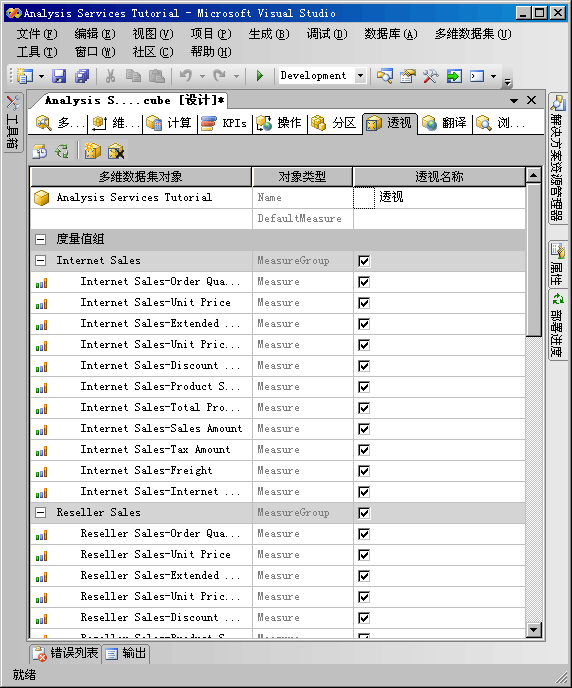Screen dimensions: 572x688
Task: Click the 透视名称 column header
Action: pyautogui.click(x=439, y=177)
